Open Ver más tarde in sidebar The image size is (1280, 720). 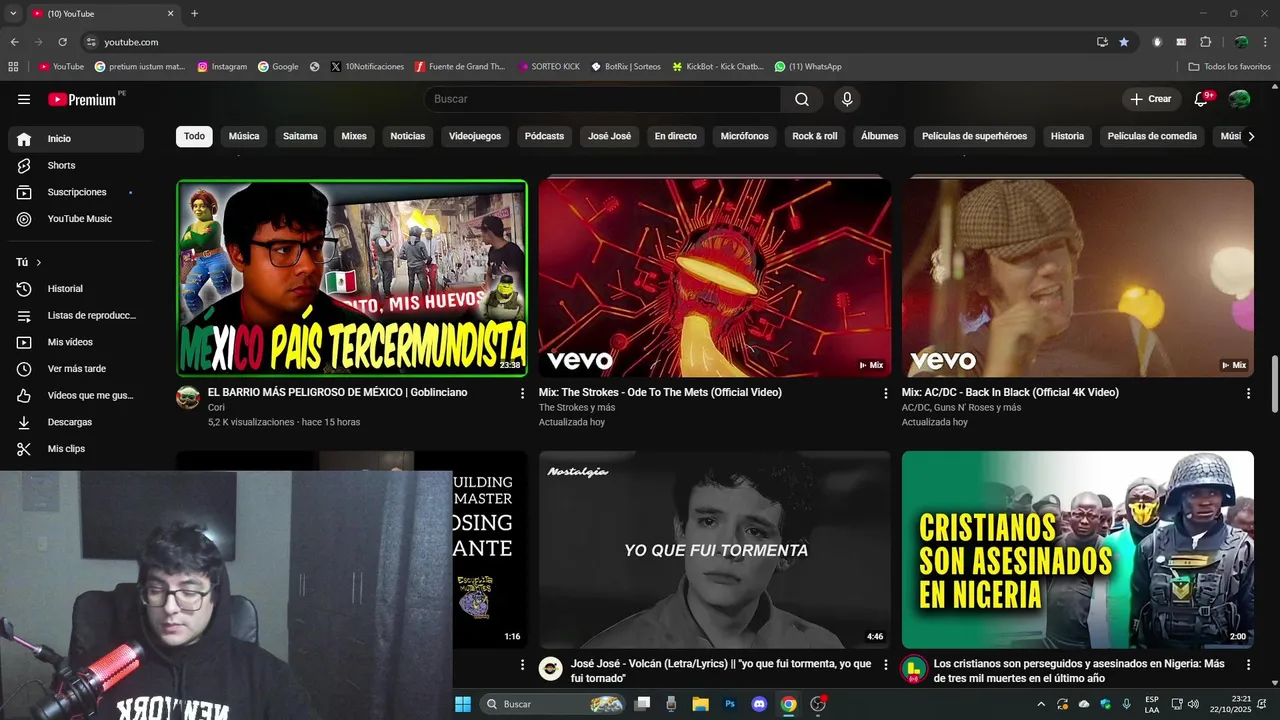point(76,369)
